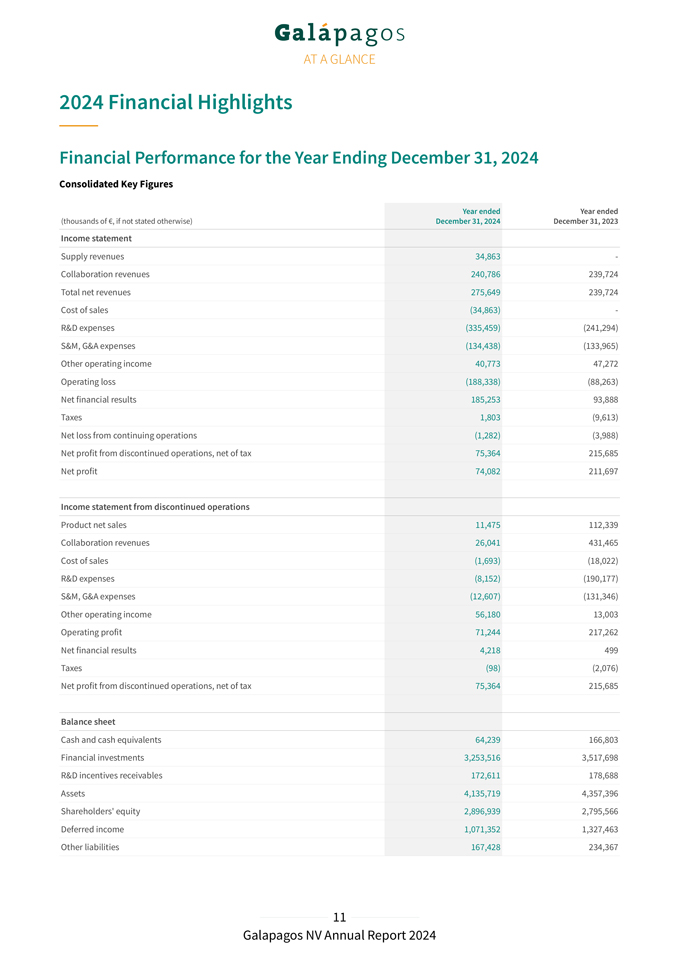Click the "Year ended December 31, 2024" column header
This screenshot has height=960, width=679.
click(468, 216)
